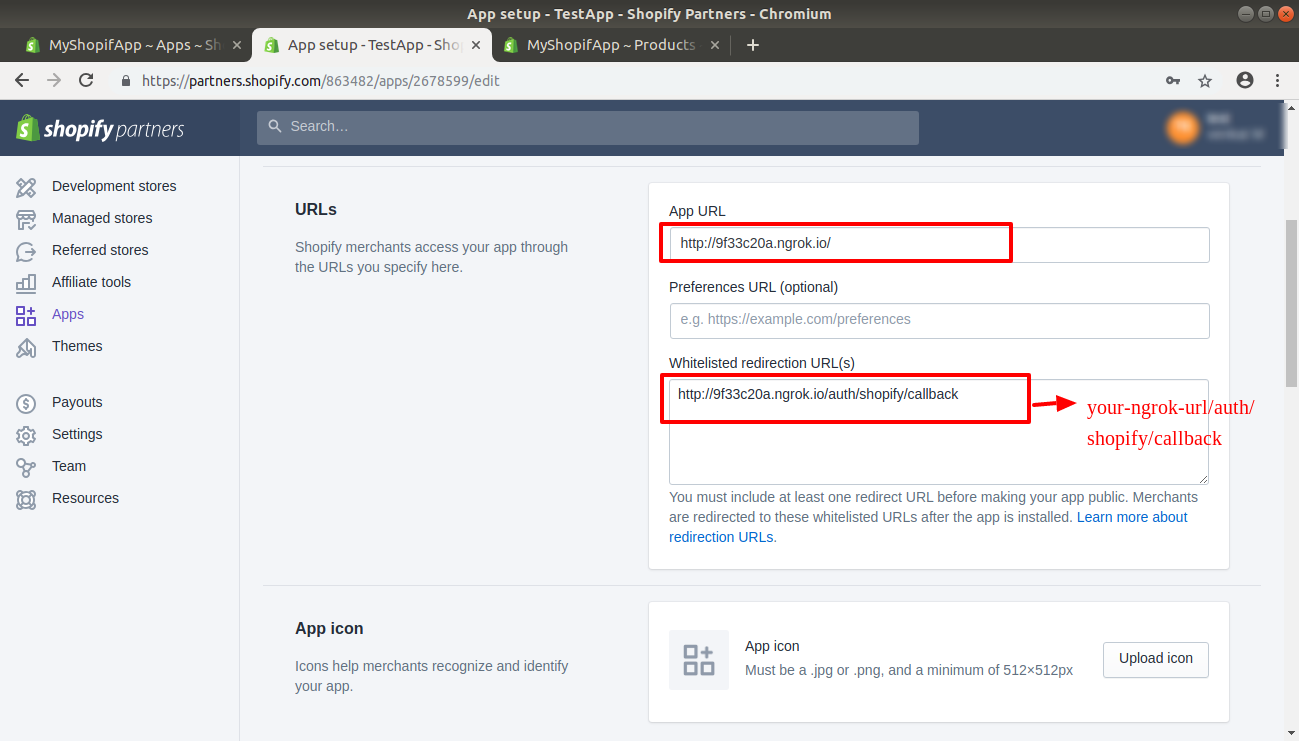Screen dimensions: 1299x741
Task: Open Development stores page
Action: (114, 186)
